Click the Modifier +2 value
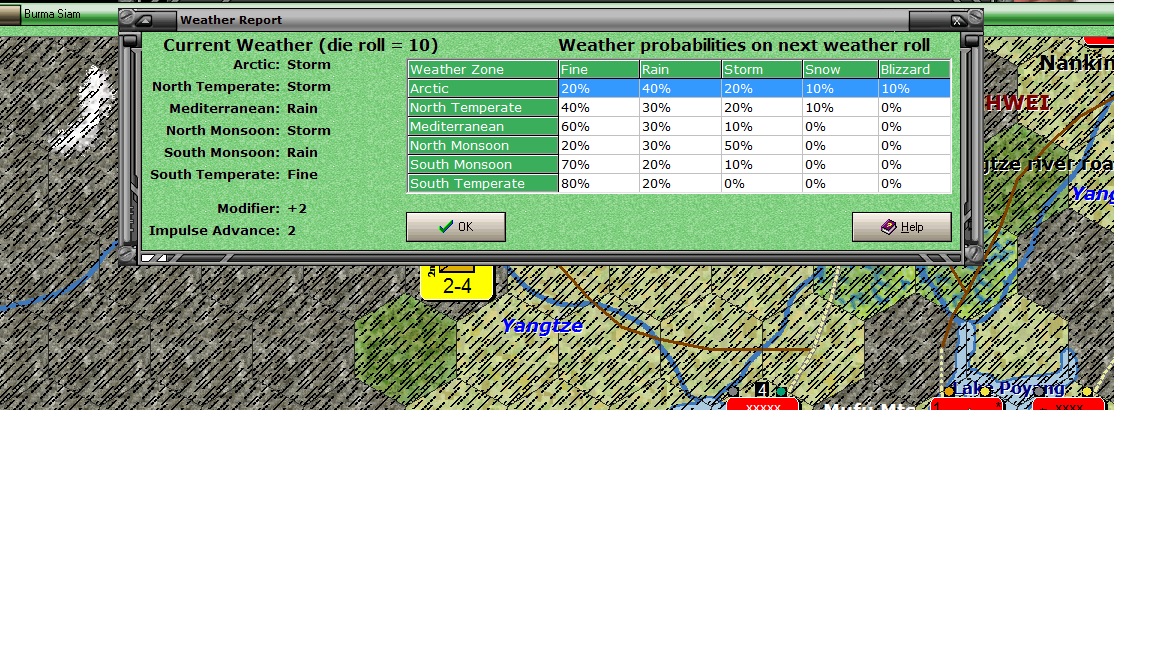 [297, 209]
